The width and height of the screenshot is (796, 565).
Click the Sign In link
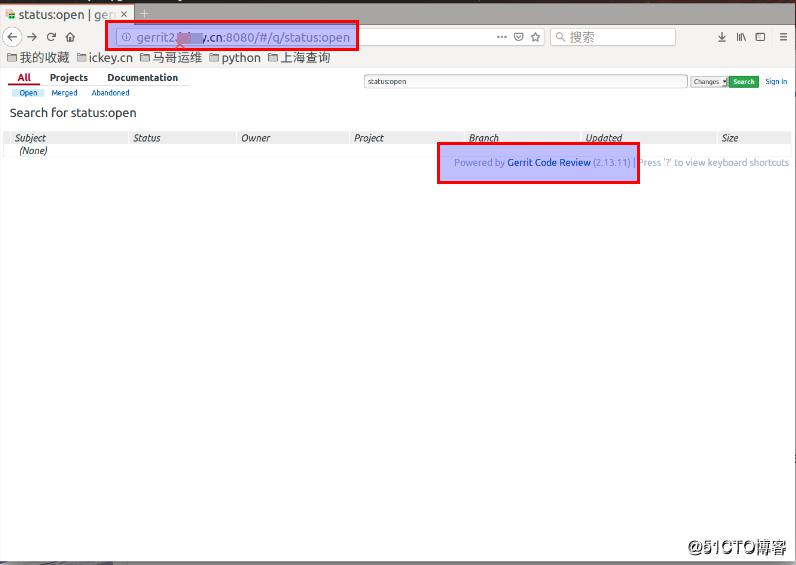point(776,82)
